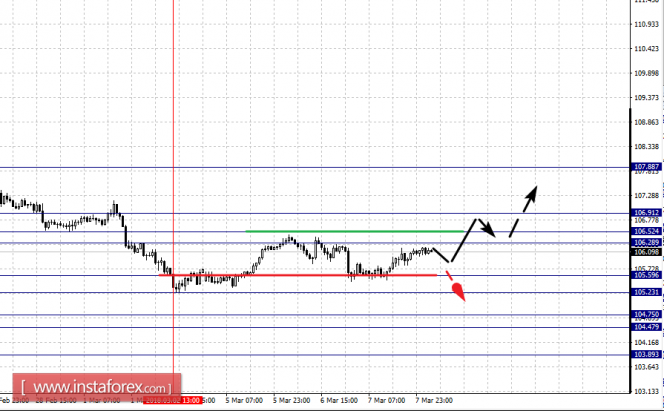Click the 7 Mar 23:00 time label
The image size is (664, 411).
[x=434, y=400]
